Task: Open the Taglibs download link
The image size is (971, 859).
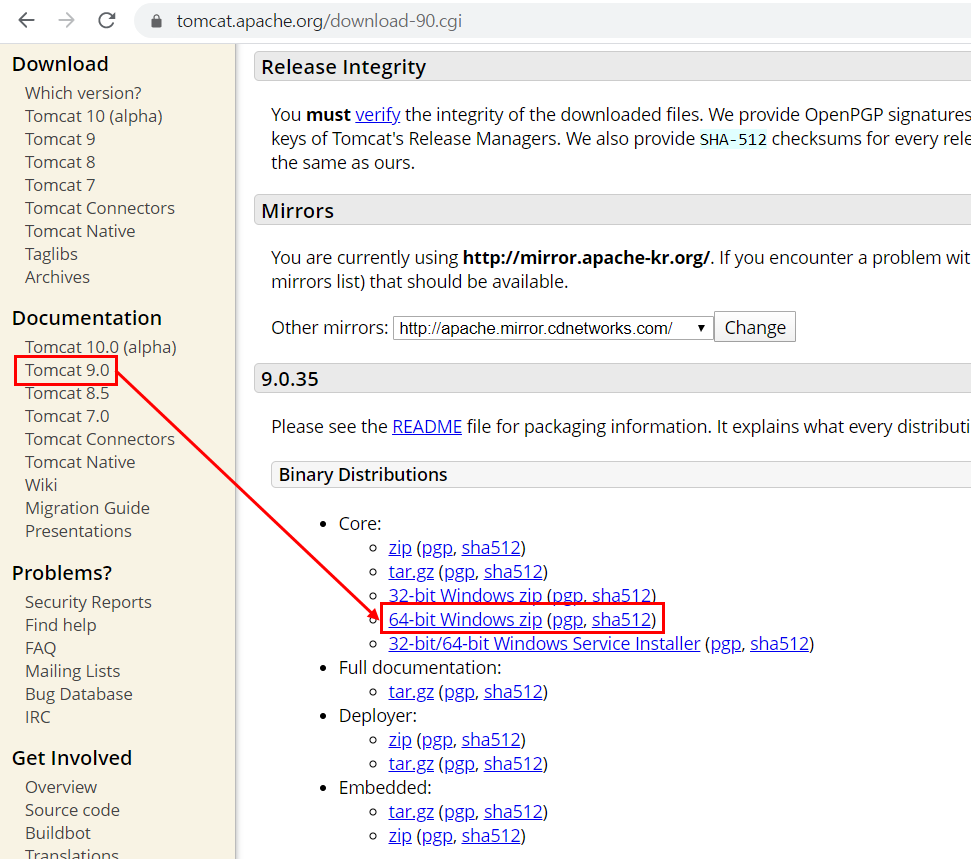Action: coord(51,254)
